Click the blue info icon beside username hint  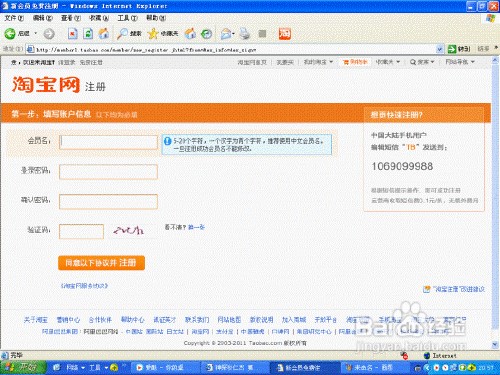[x=168, y=141]
